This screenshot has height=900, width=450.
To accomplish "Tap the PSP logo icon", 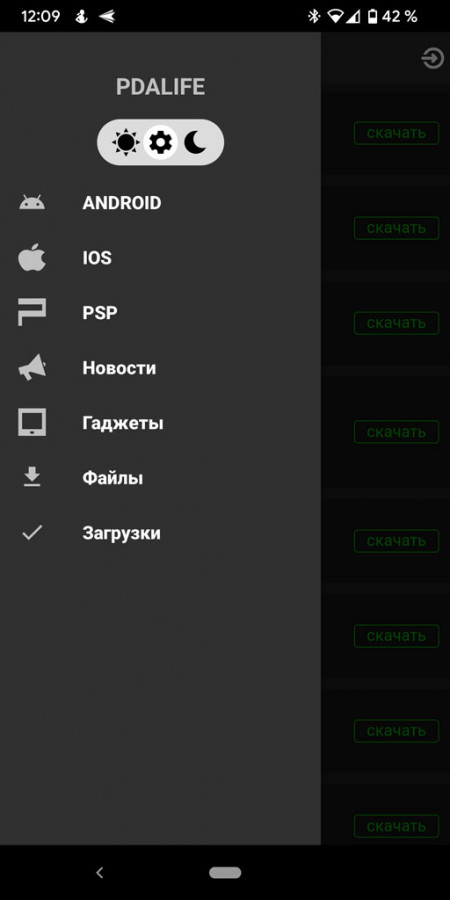I will 32,312.
